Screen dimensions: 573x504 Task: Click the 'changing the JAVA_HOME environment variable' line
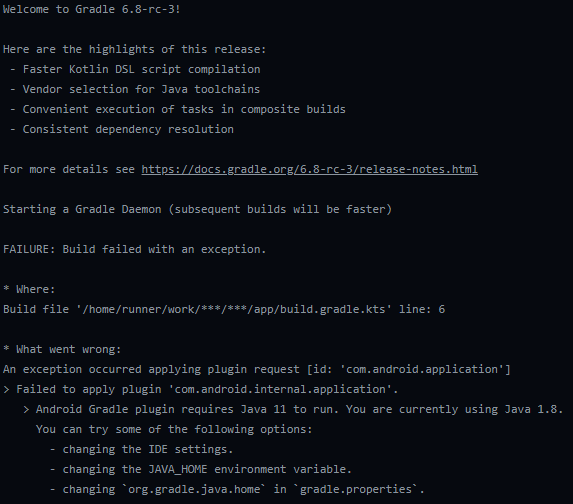coord(201,469)
